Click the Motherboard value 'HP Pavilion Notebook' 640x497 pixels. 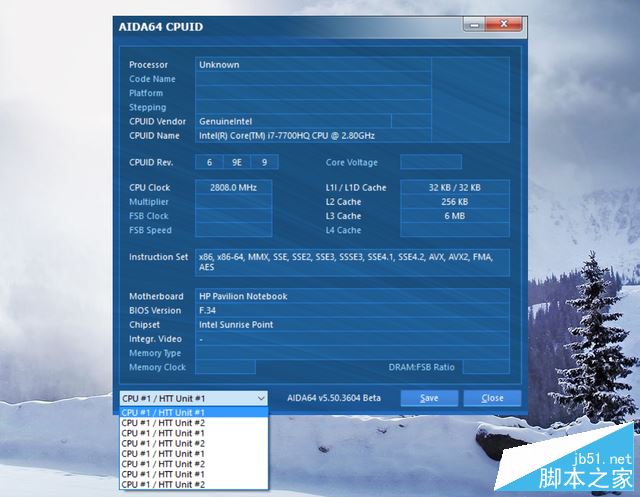pos(243,296)
